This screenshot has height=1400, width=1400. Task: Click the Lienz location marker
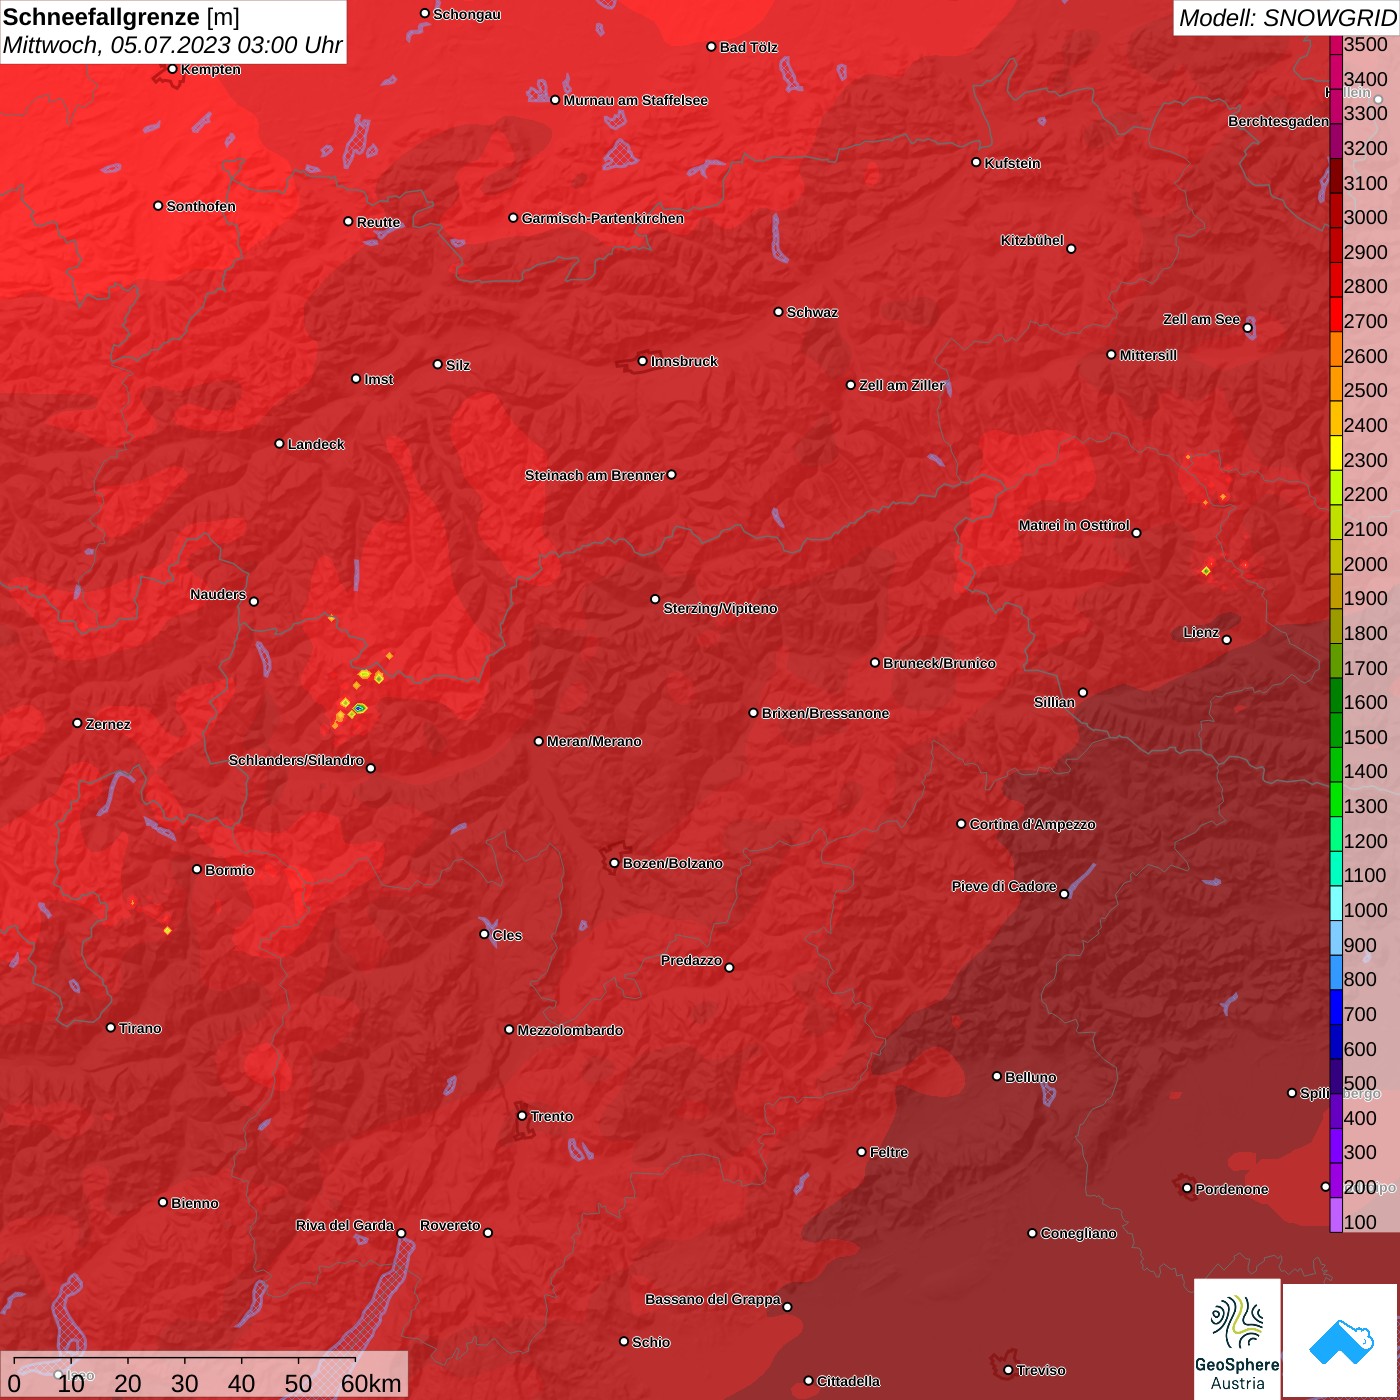tap(1226, 640)
